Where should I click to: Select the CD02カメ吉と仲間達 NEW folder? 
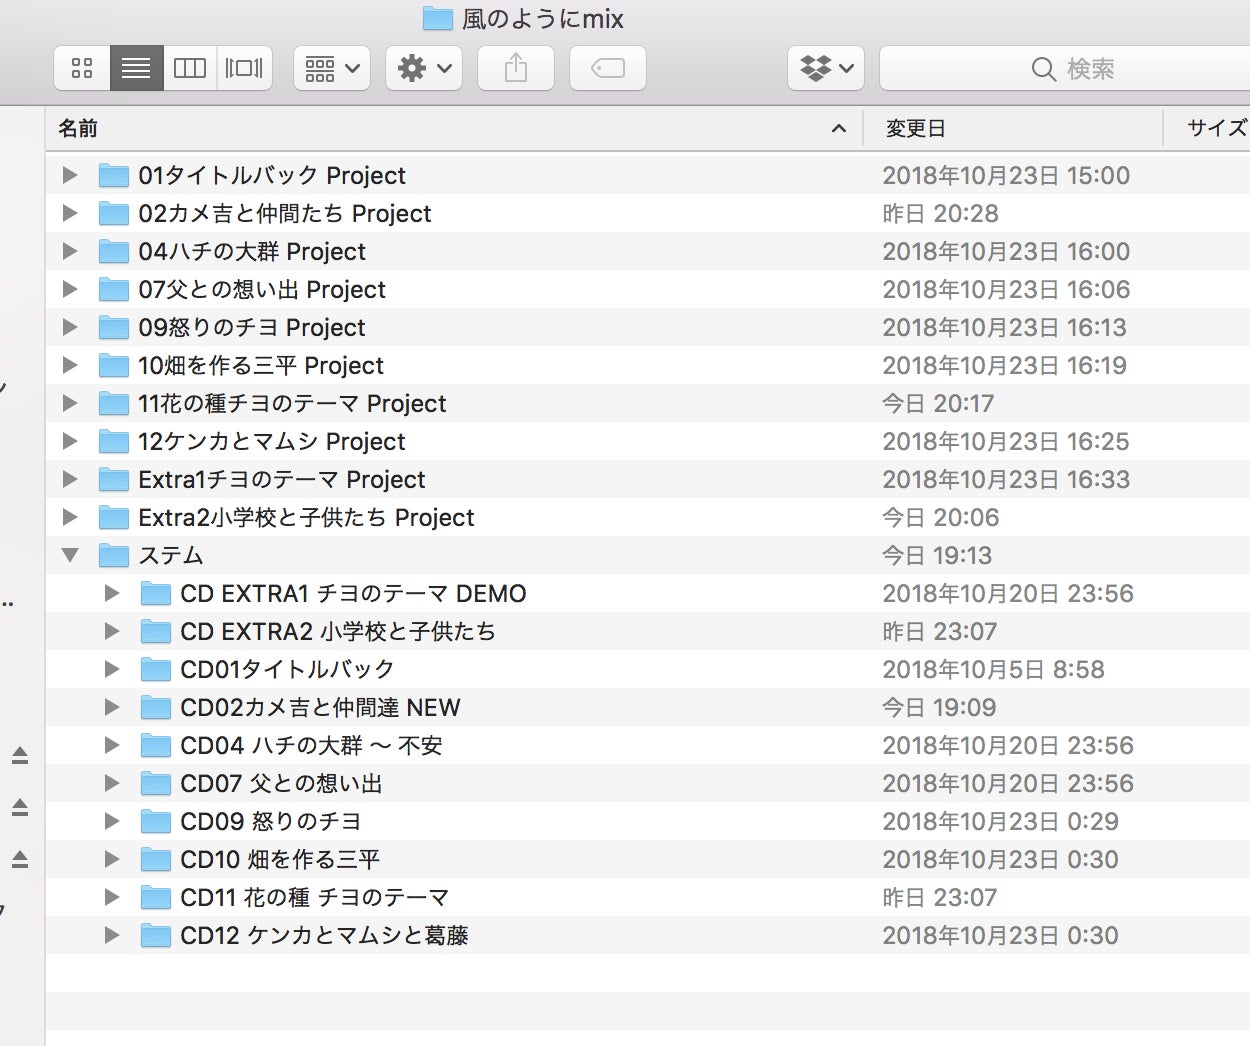tap(320, 707)
